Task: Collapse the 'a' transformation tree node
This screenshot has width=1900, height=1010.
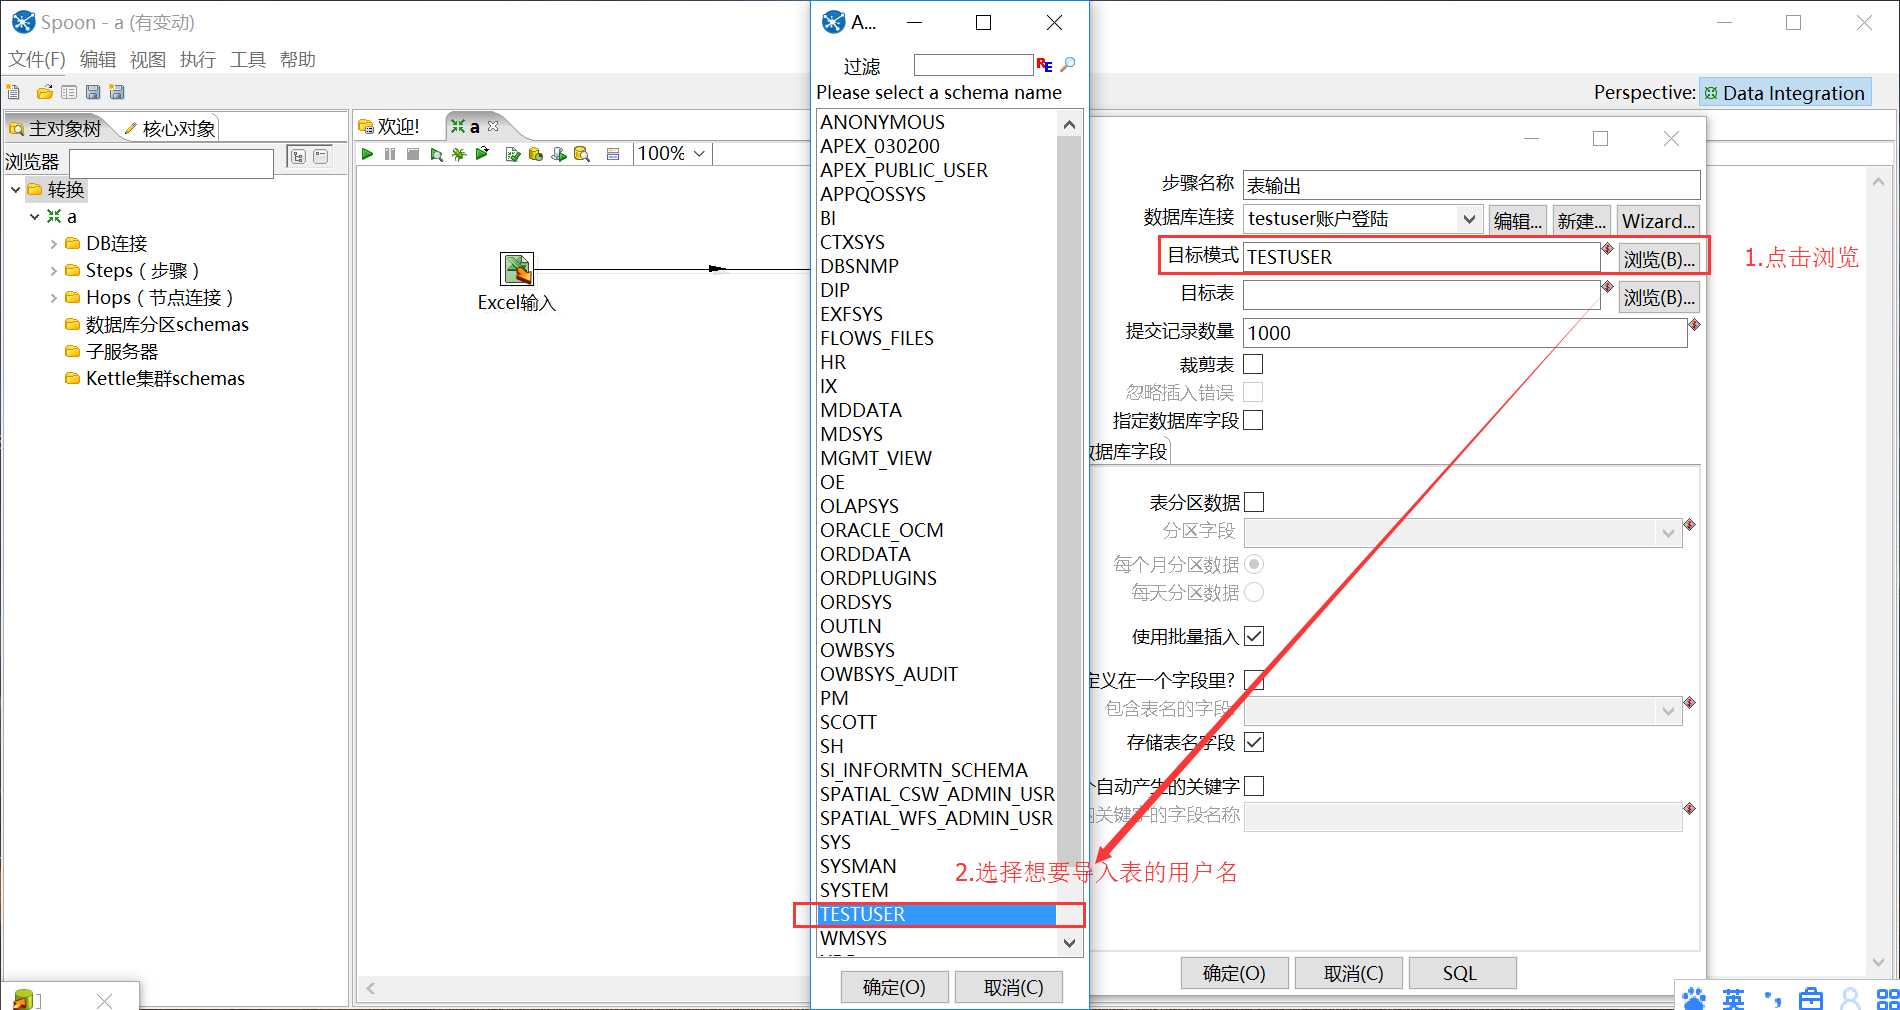Action: pyautogui.click(x=35, y=216)
